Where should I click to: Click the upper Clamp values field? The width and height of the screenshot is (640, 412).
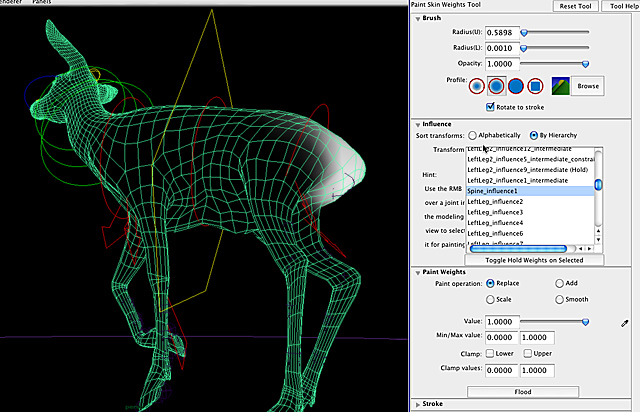point(537,370)
